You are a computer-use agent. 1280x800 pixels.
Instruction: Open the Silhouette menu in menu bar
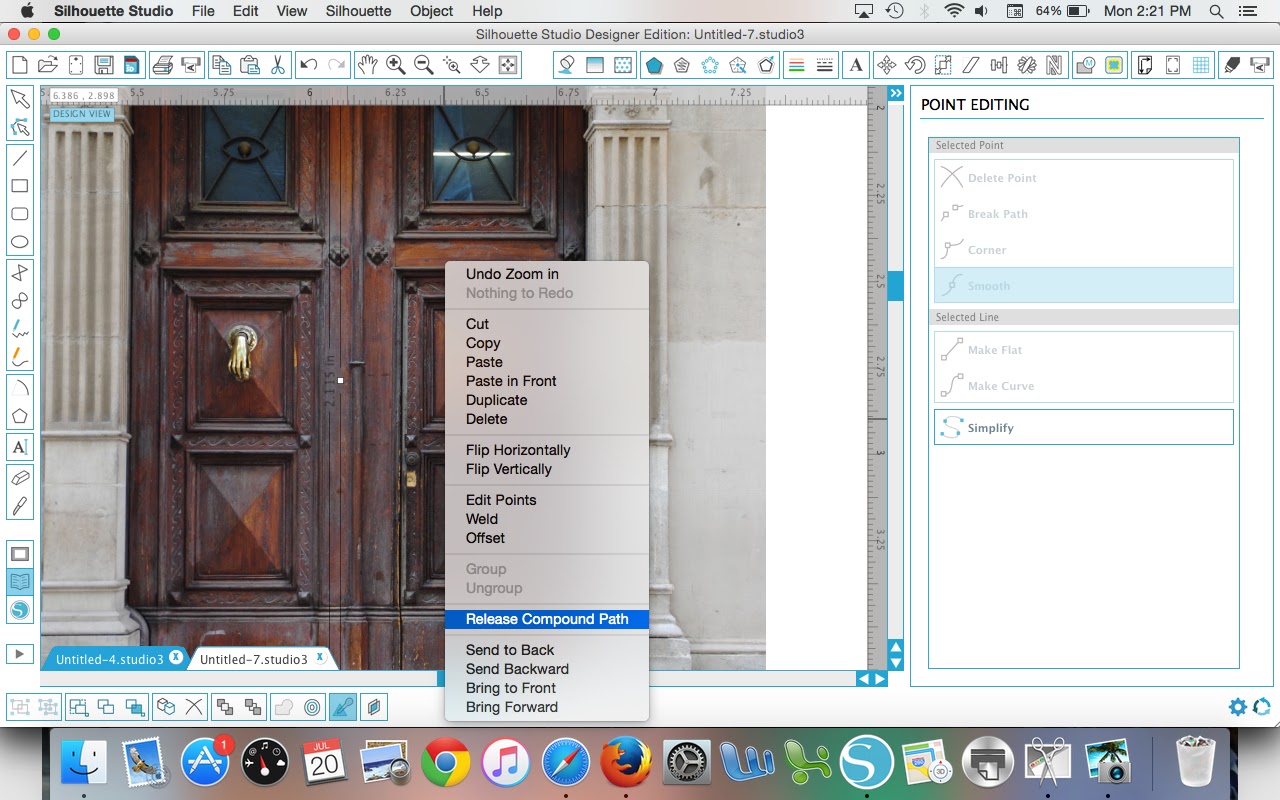pos(359,11)
